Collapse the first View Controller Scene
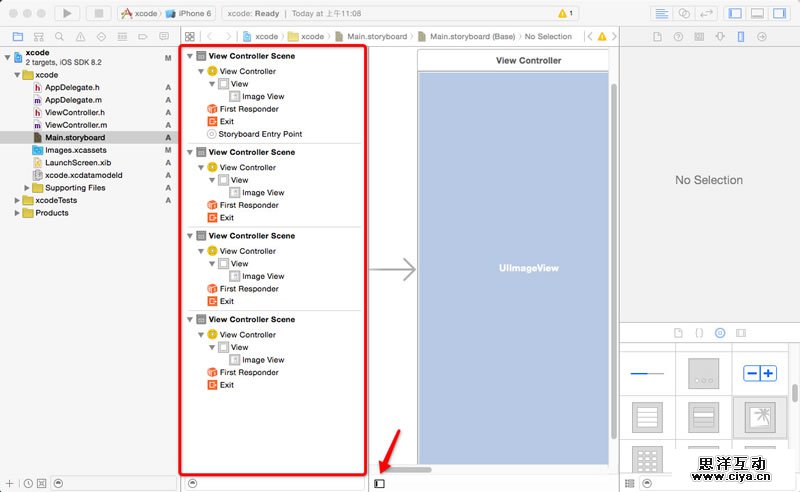Viewport: 800px width, 492px height. 190,56
